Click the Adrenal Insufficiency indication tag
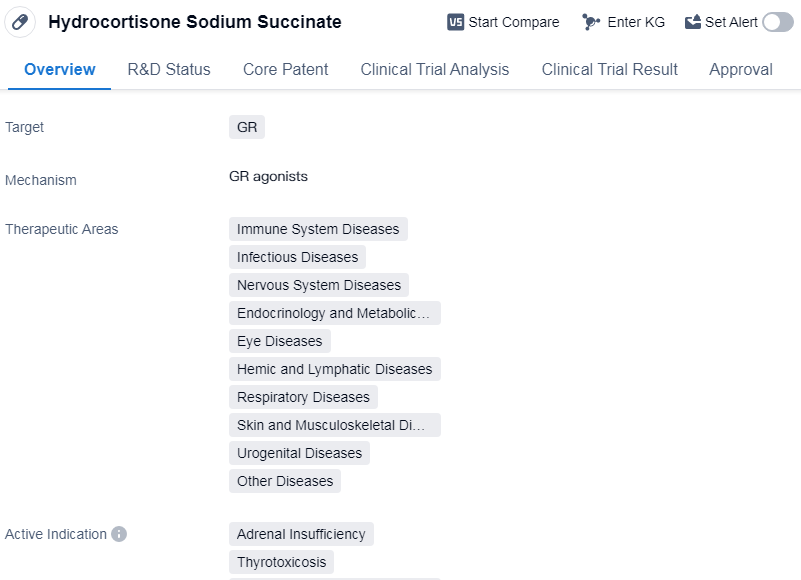The width and height of the screenshot is (801, 580). click(x=301, y=534)
